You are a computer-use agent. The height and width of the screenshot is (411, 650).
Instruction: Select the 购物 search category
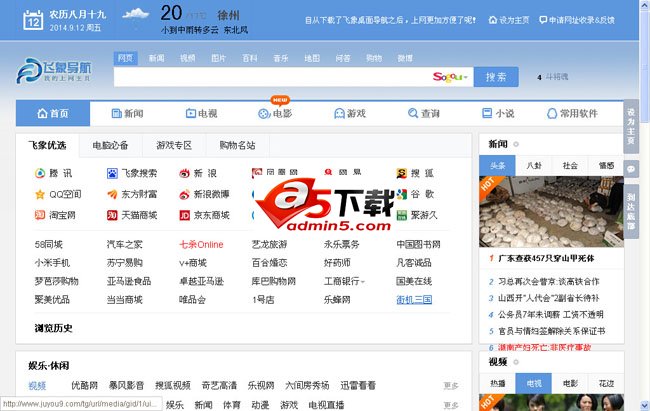click(x=374, y=58)
